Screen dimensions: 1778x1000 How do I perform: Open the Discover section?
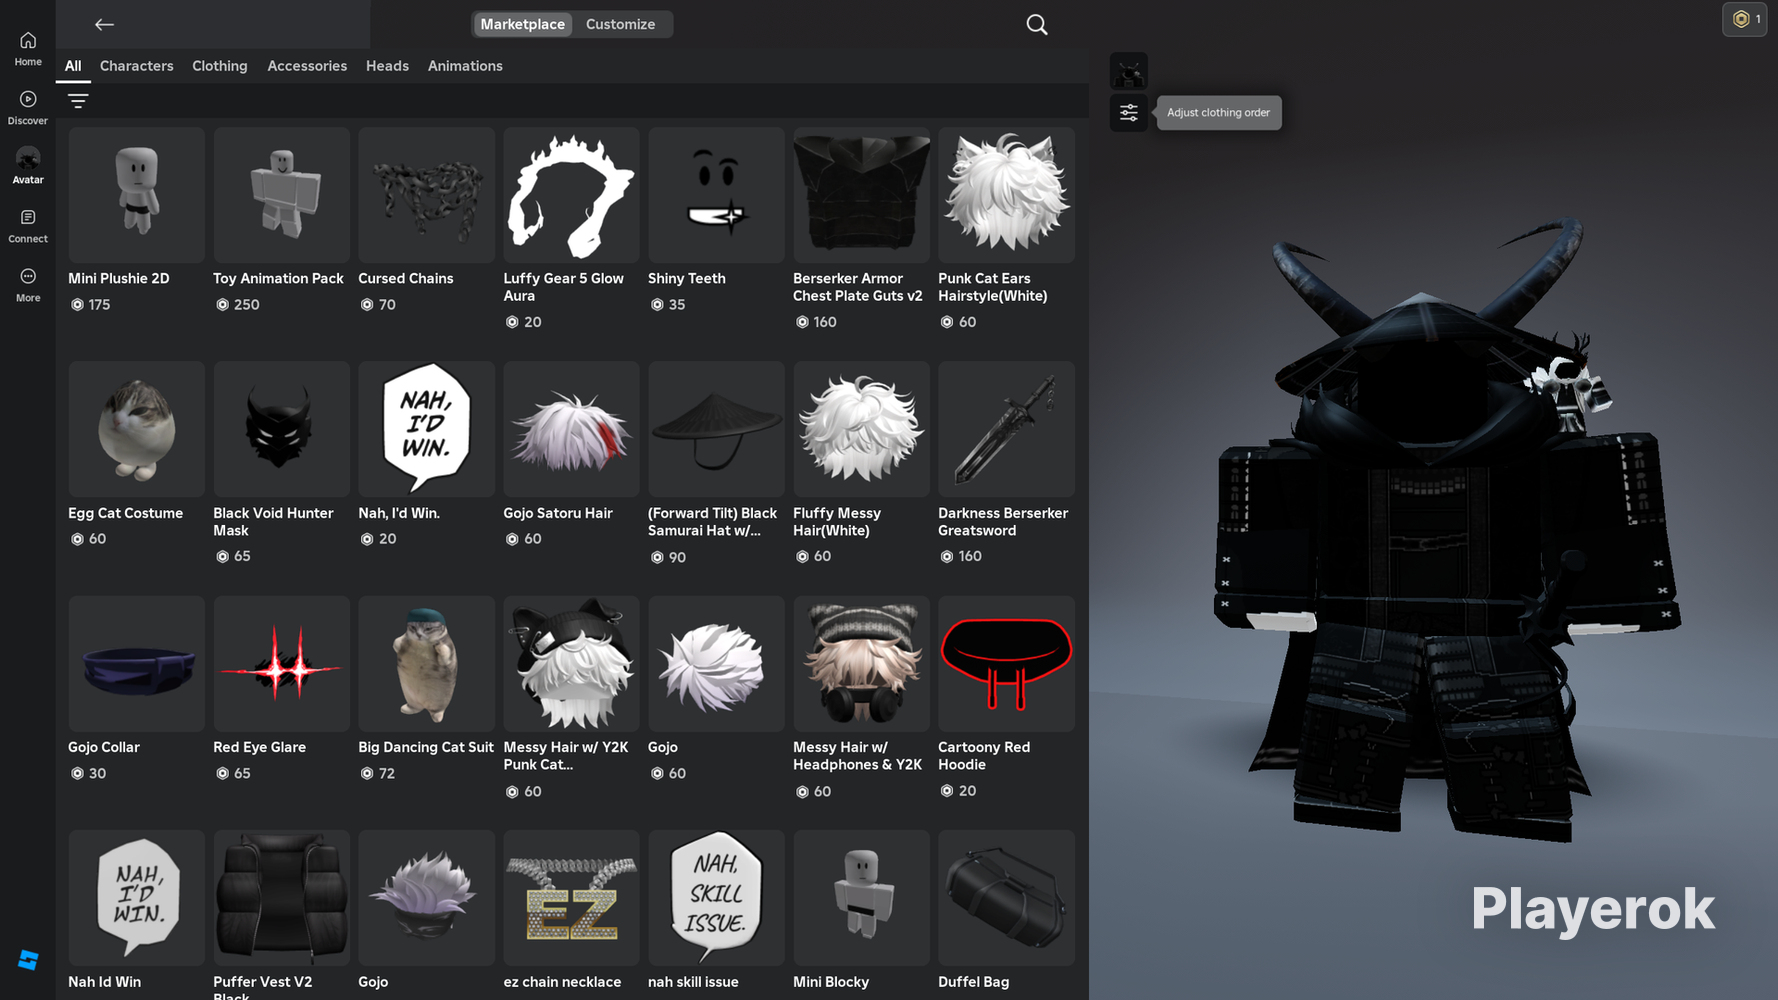click(x=28, y=107)
